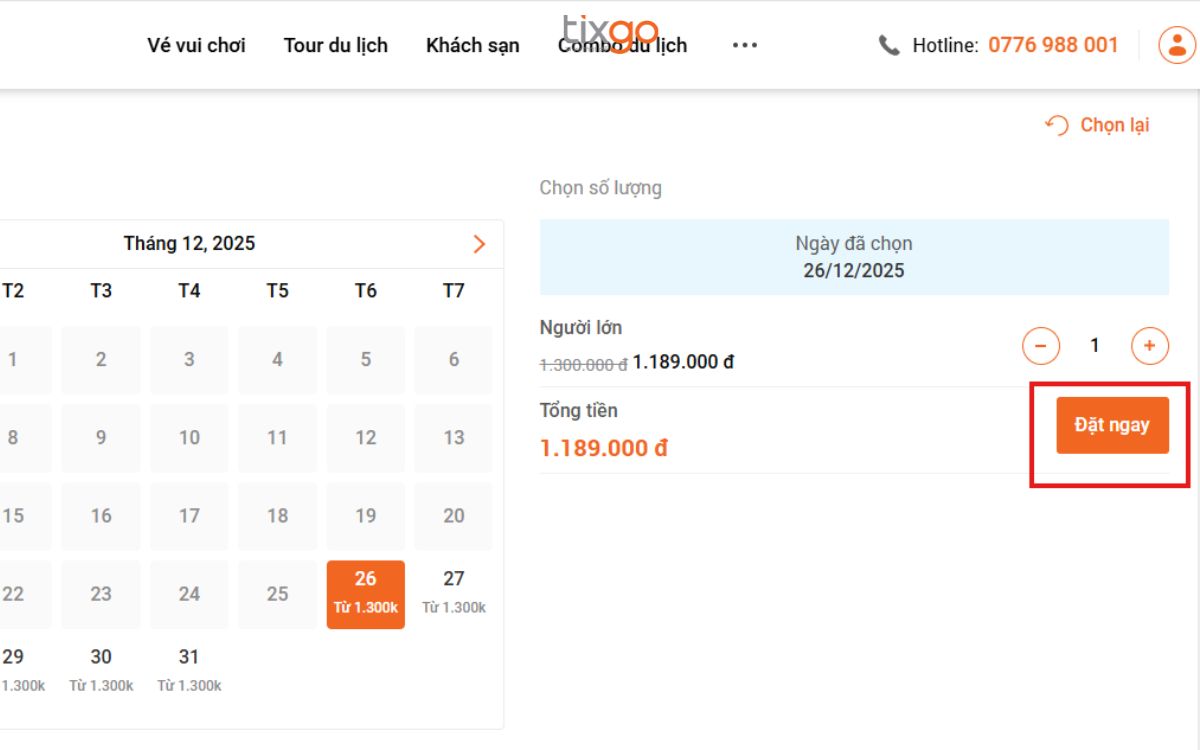Expand the three-dots more menu
The height and width of the screenshot is (750, 1200).
coord(744,45)
